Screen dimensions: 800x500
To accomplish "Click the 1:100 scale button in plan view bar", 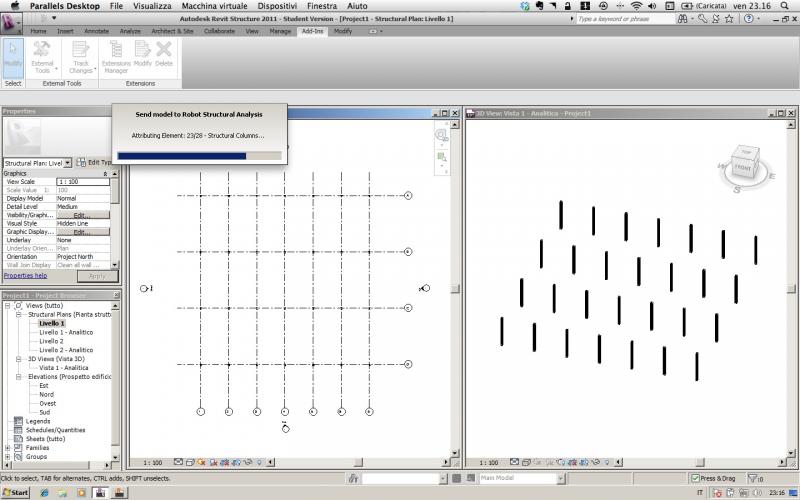I will point(153,463).
